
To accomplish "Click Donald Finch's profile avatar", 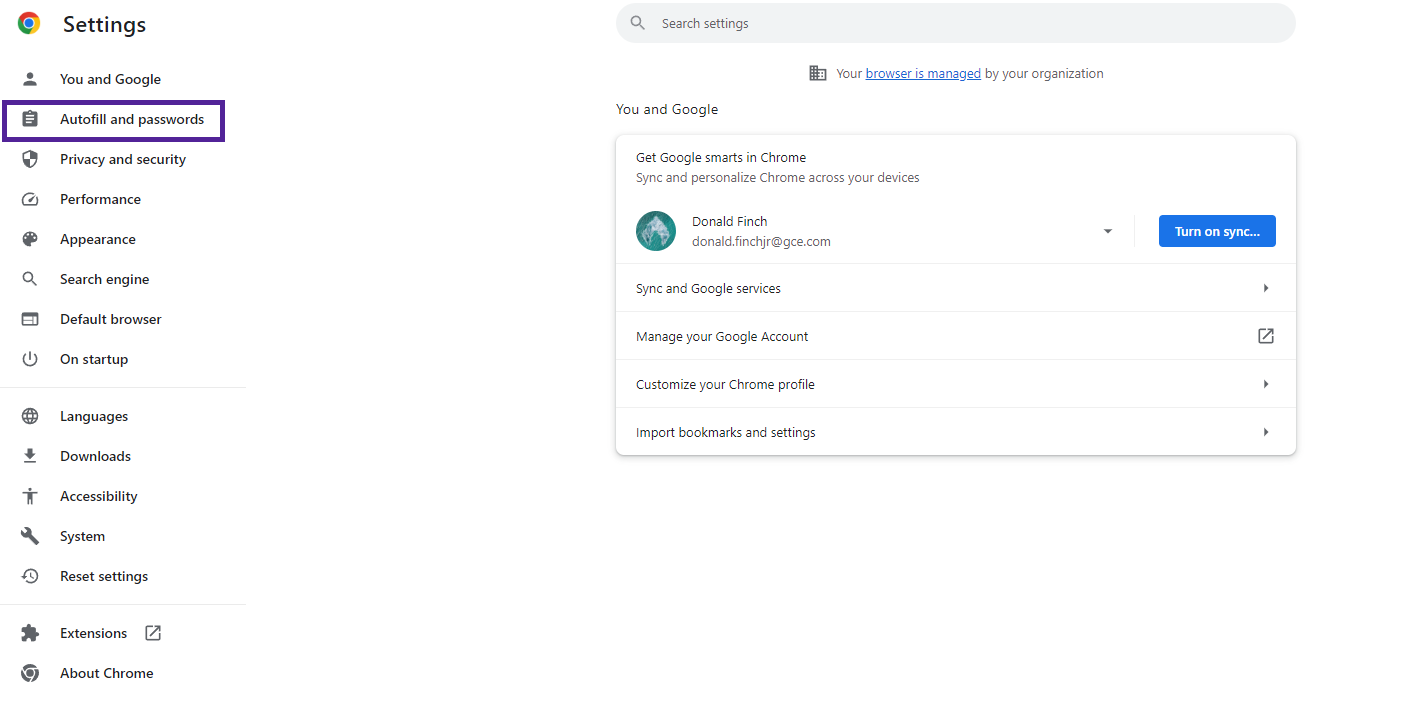I will pyautogui.click(x=656, y=231).
